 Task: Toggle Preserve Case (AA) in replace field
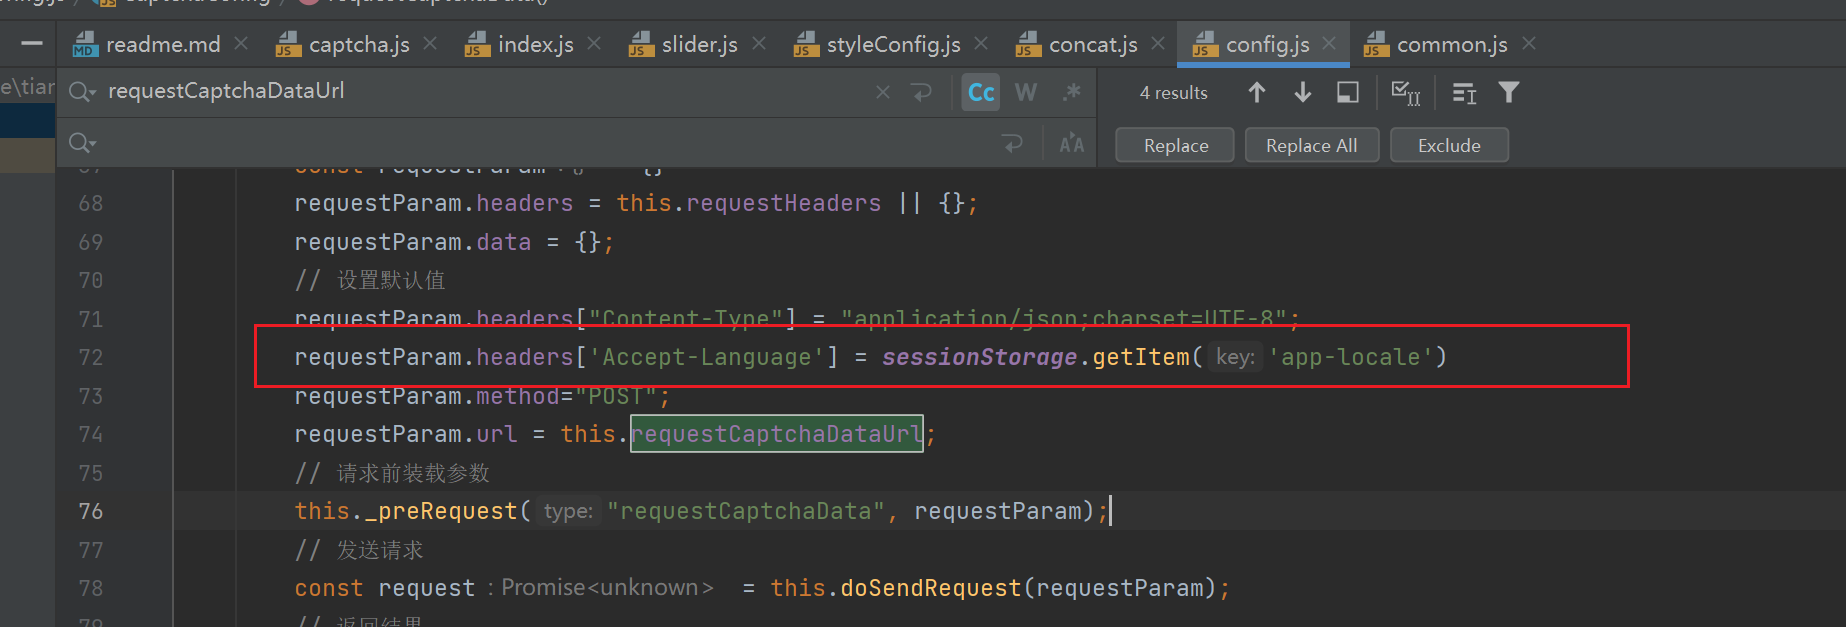(1072, 144)
